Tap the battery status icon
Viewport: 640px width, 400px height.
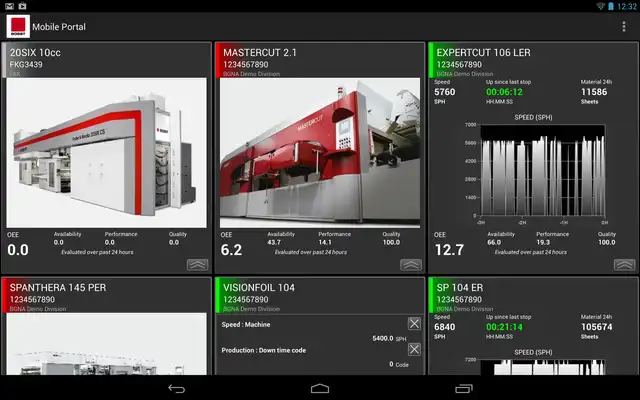[611, 6]
